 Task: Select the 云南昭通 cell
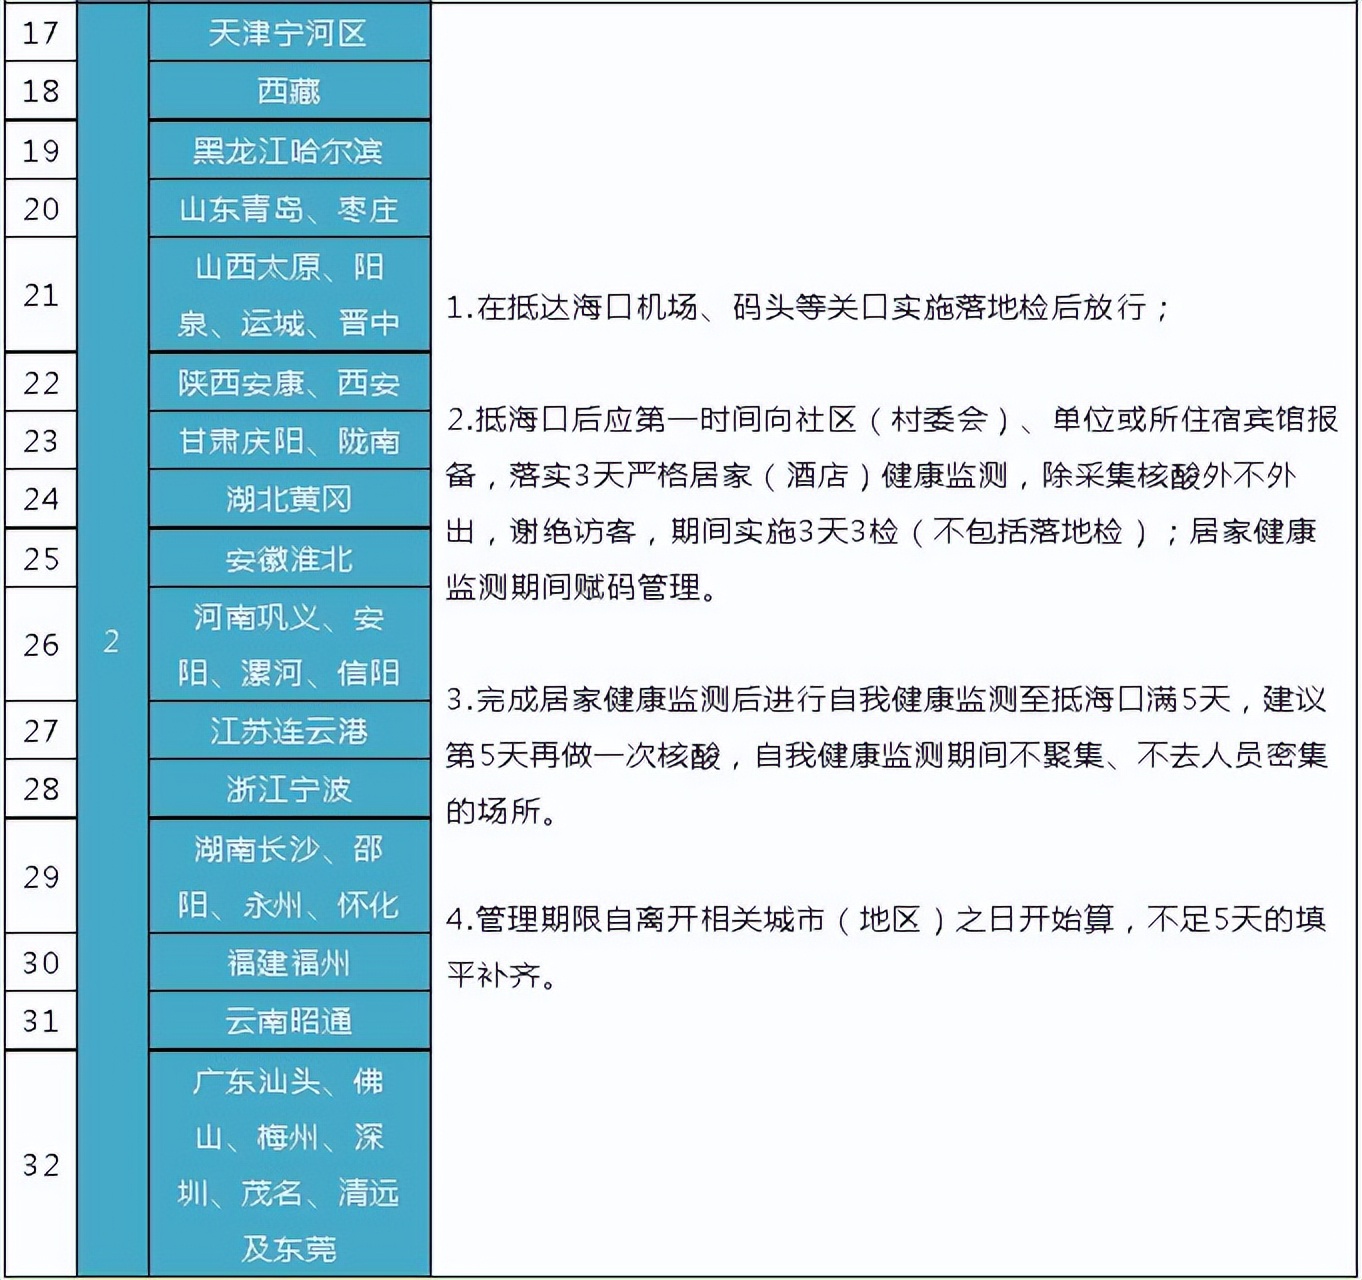click(x=289, y=1021)
